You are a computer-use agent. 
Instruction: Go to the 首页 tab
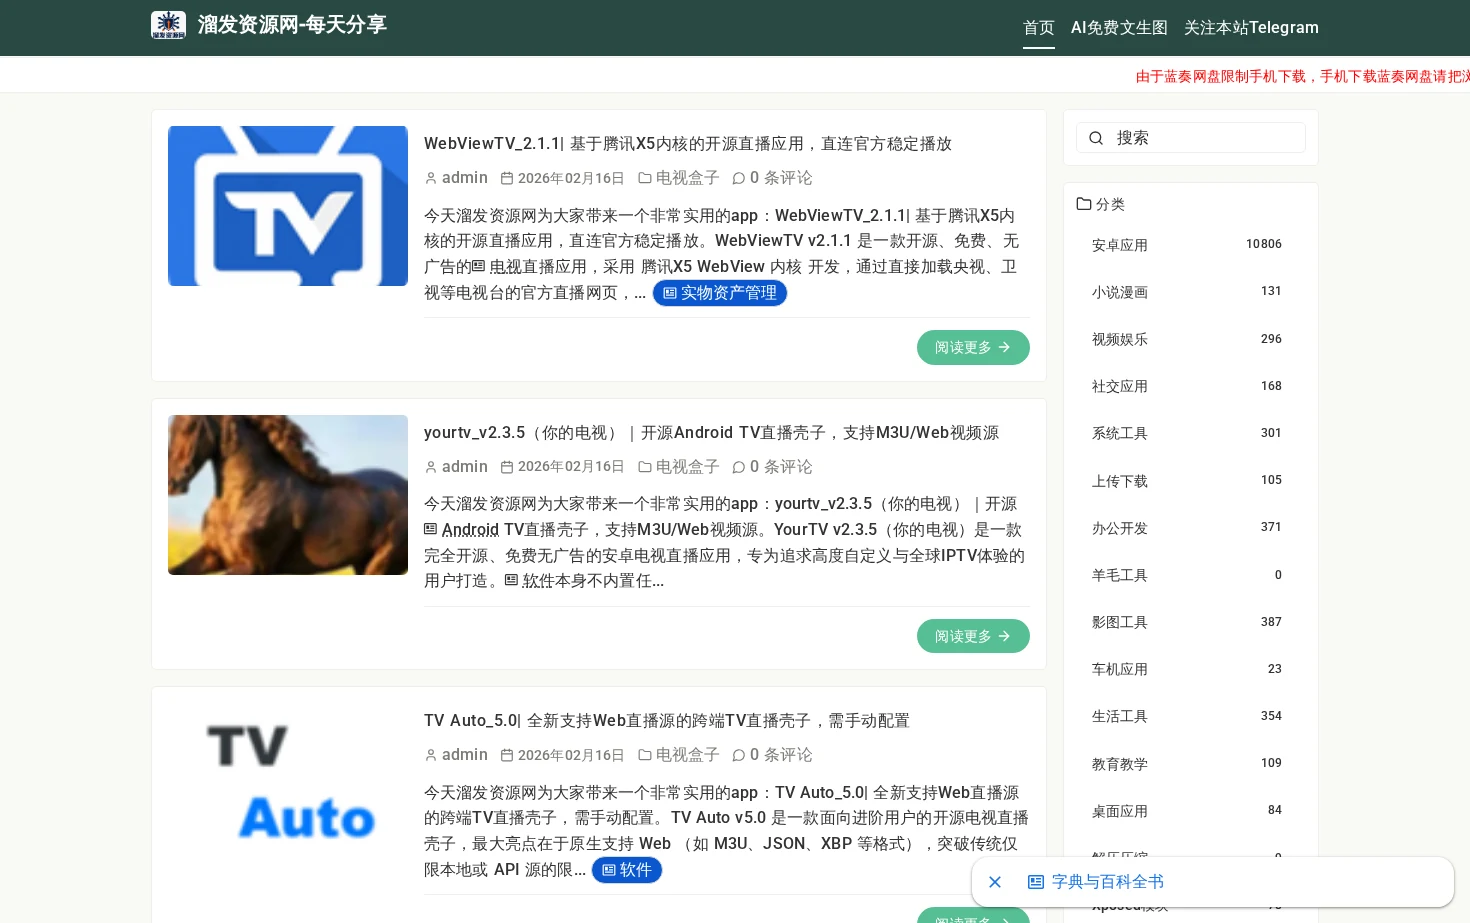click(x=1039, y=28)
